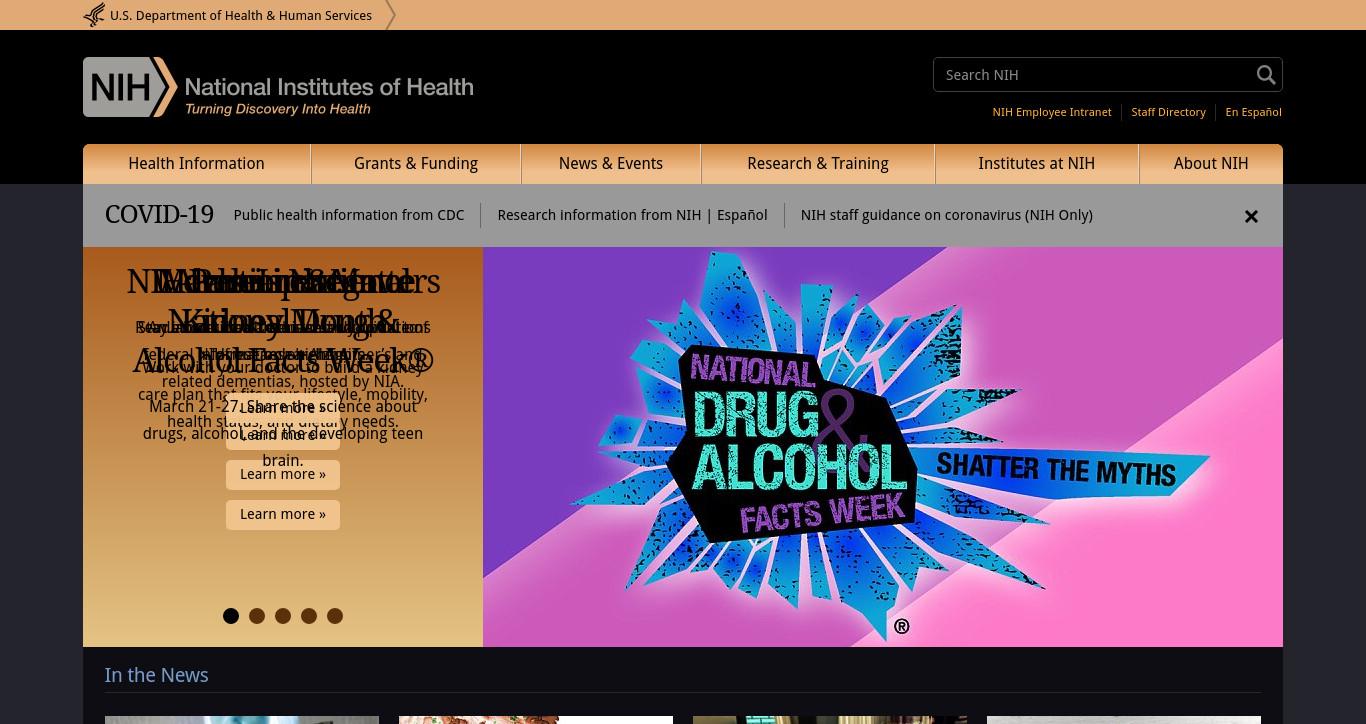Open the Research & Training menu
The image size is (1366, 724).
818,164
